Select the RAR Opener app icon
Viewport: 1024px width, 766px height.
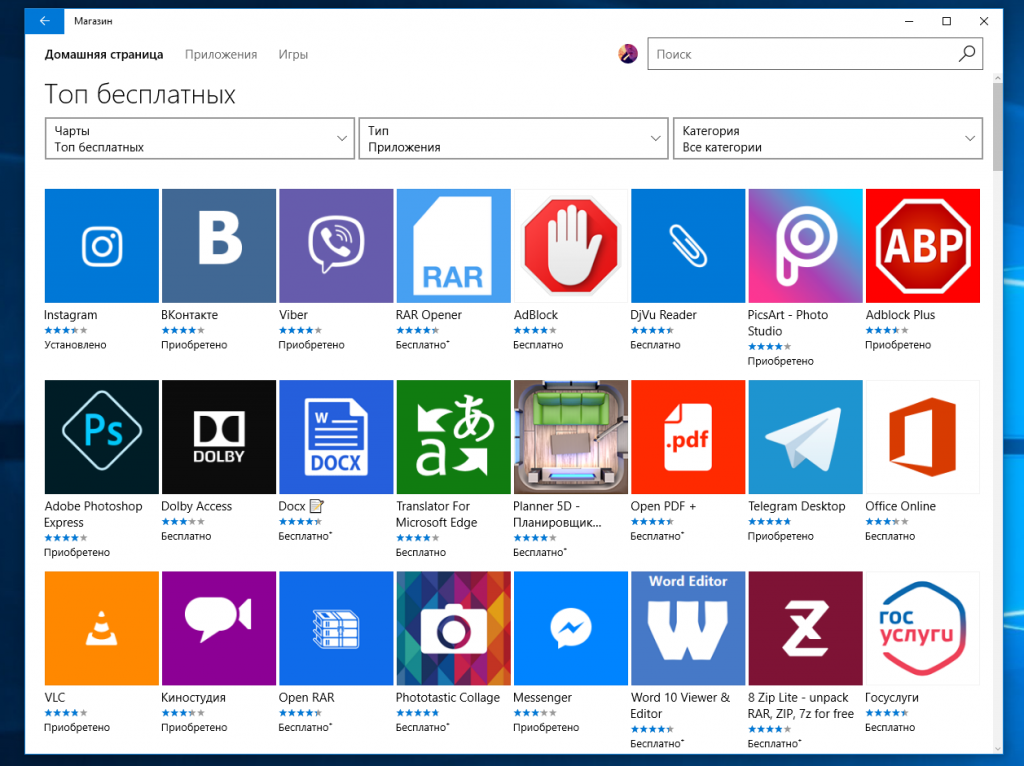pyautogui.click(x=453, y=246)
